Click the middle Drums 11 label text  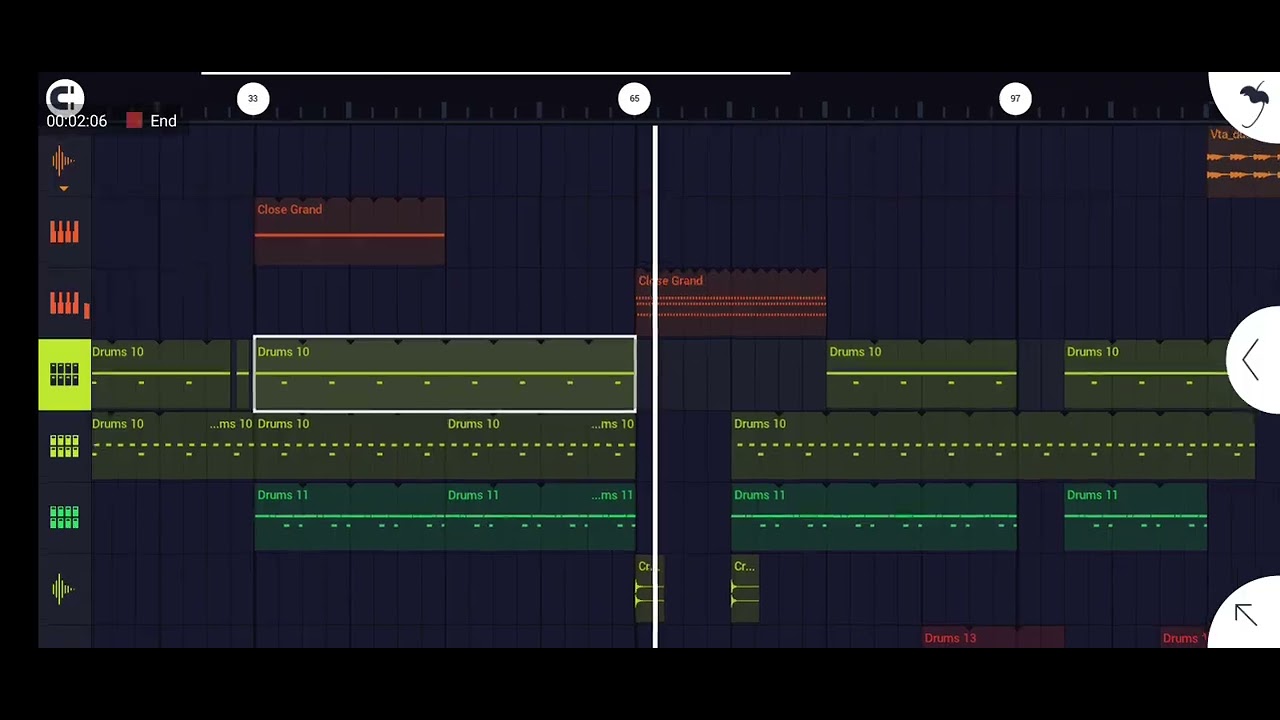[473, 495]
